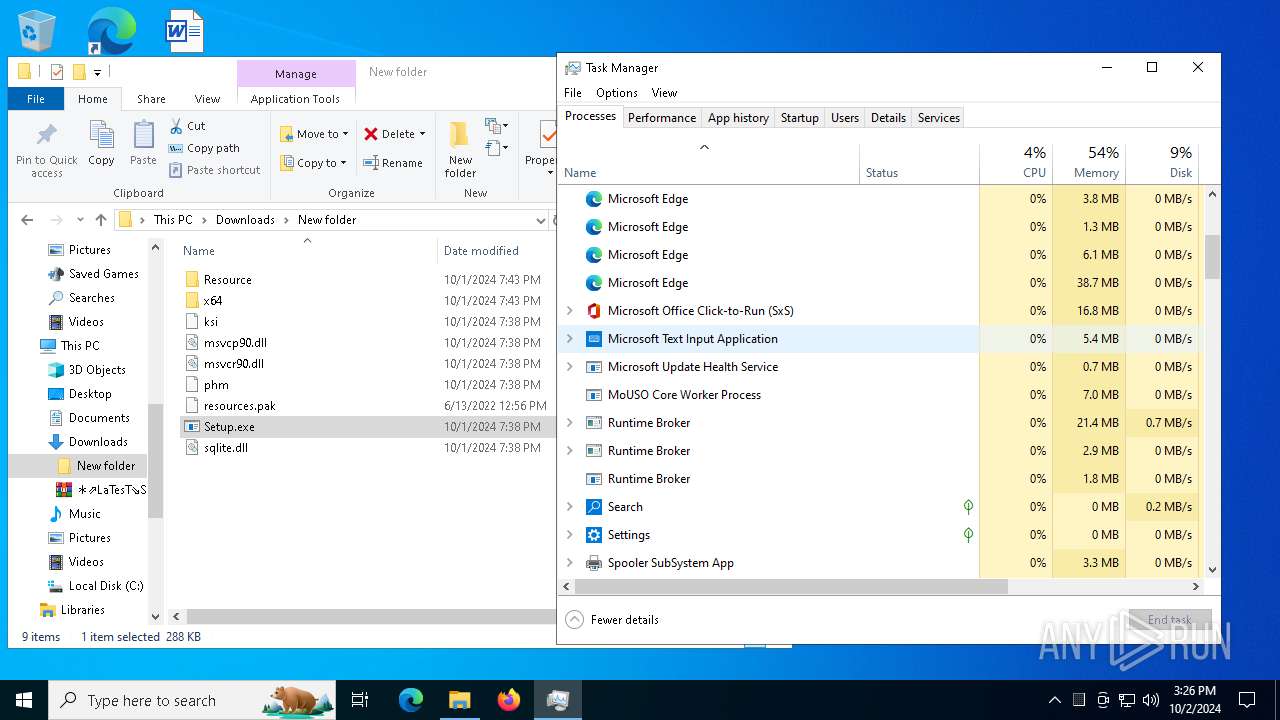Select the sqlite.dll file

[x=366, y=448]
